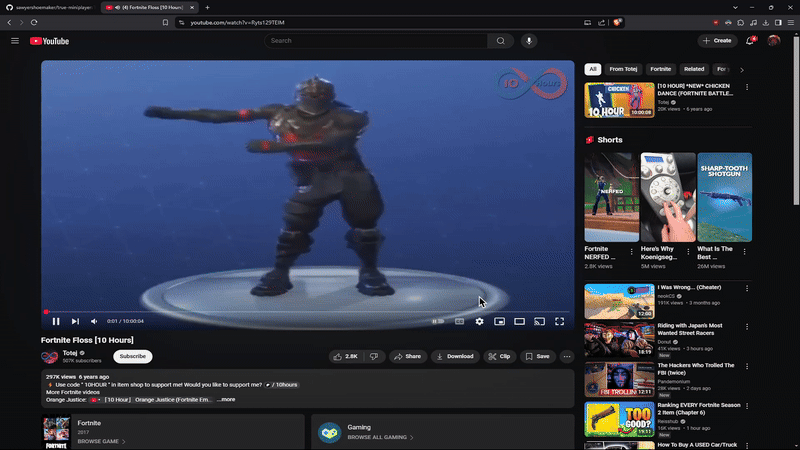800x450 pixels.
Task: Focus the YouTube search box
Action: 376,41
